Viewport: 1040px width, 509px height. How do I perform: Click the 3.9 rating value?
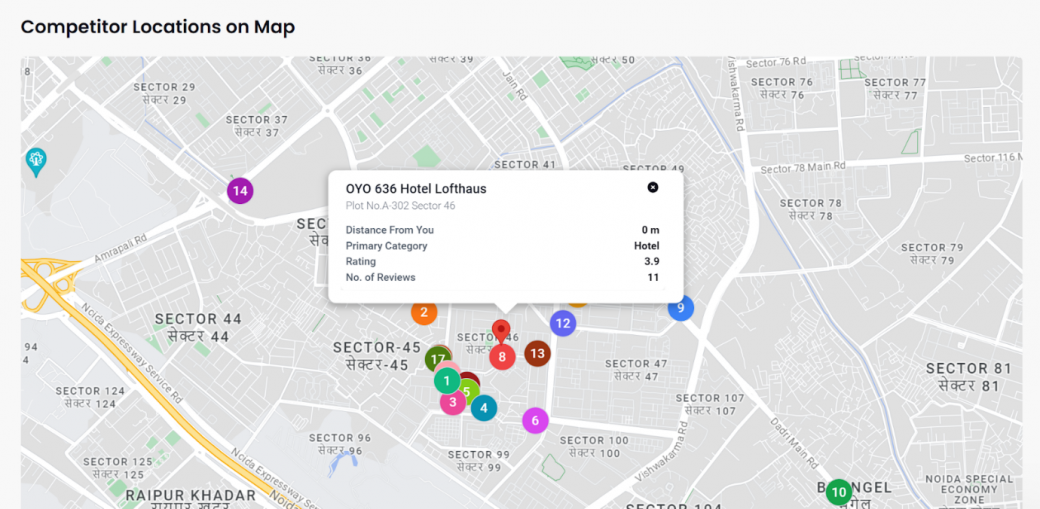[x=653, y=261]
